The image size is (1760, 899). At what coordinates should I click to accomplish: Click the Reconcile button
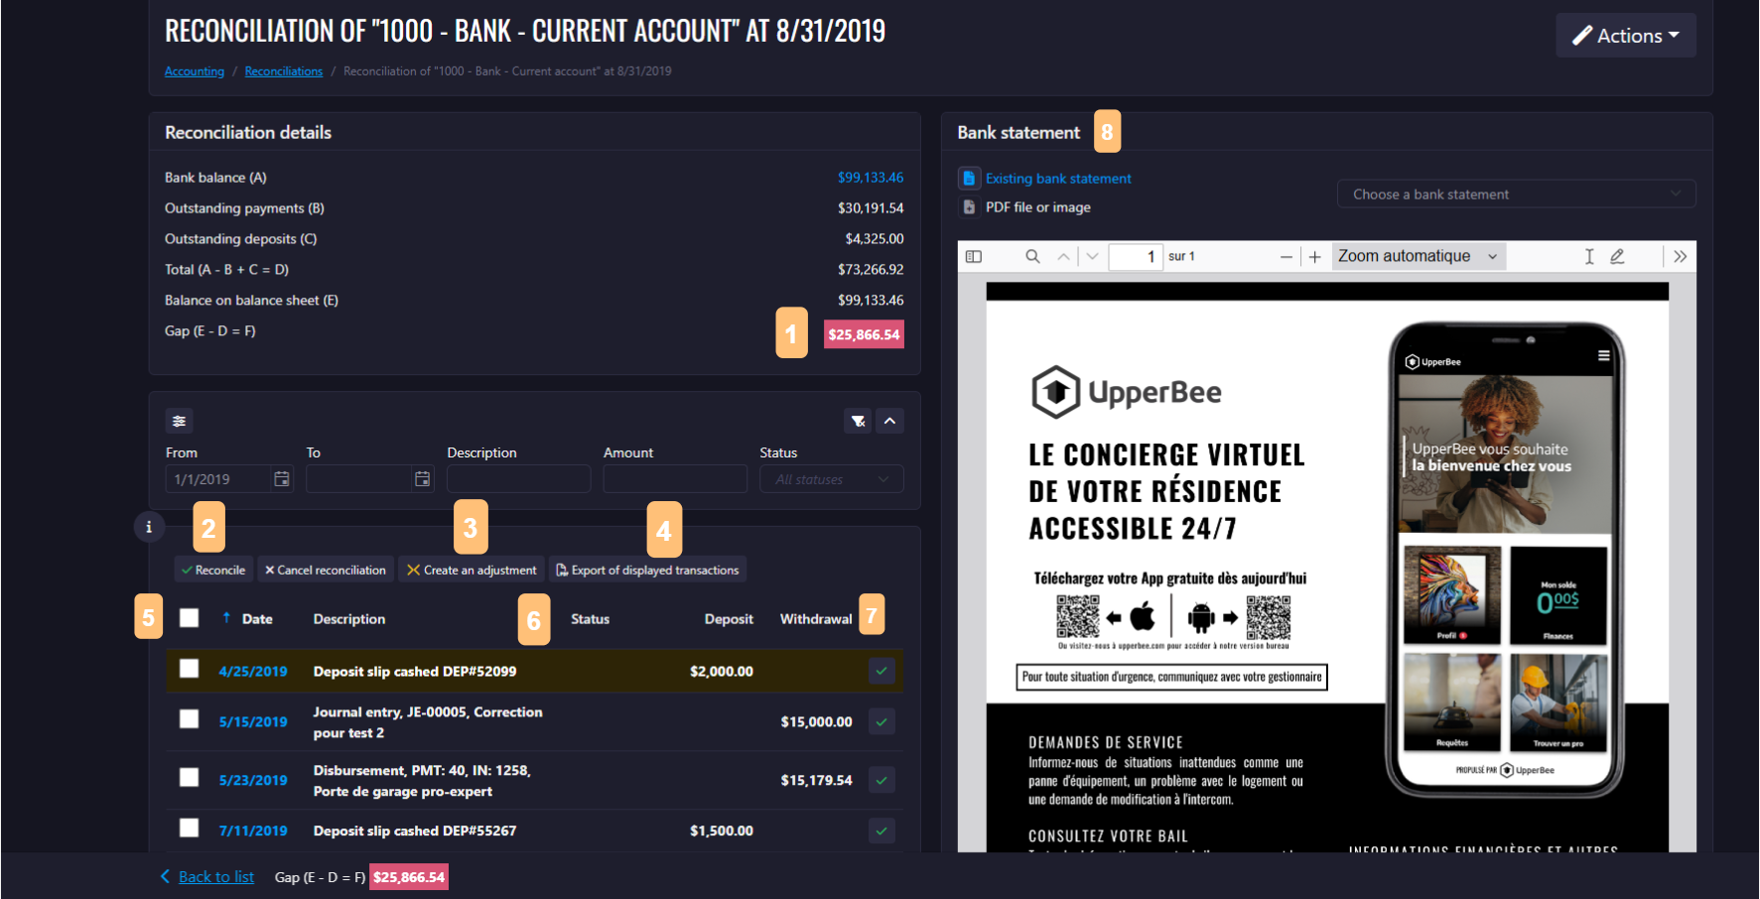213,570
